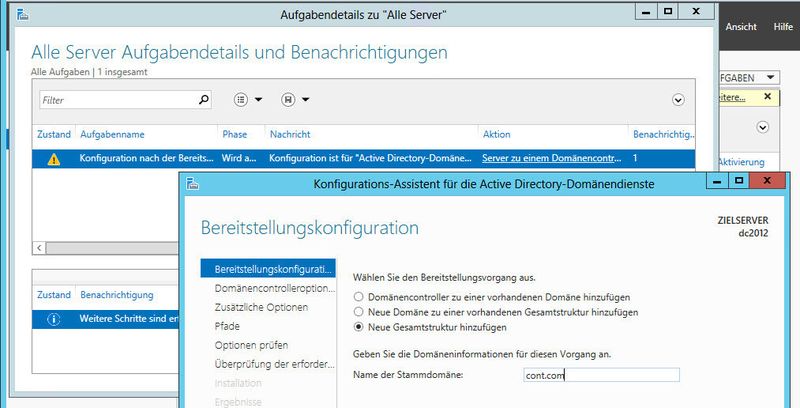Click the Aufgabendetails window title icon
The image size is (800, 408).
[x=22, y=14]
